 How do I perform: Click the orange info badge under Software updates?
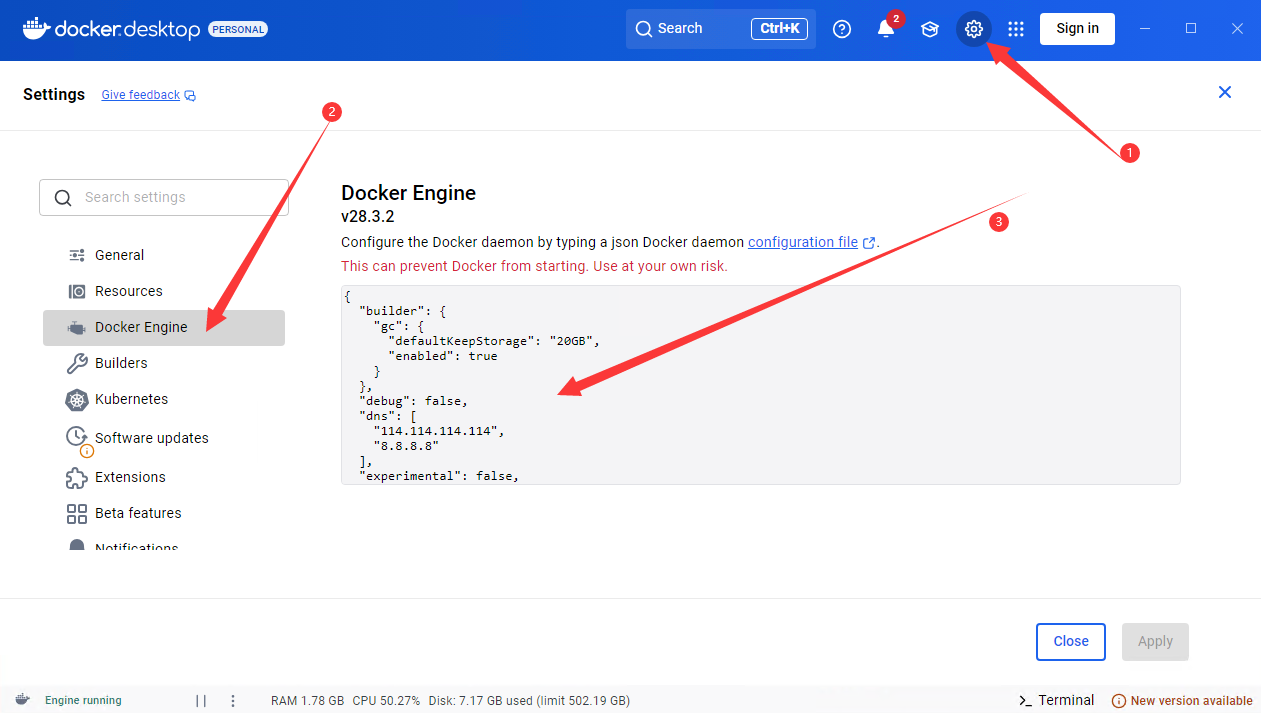coord(87,451)
